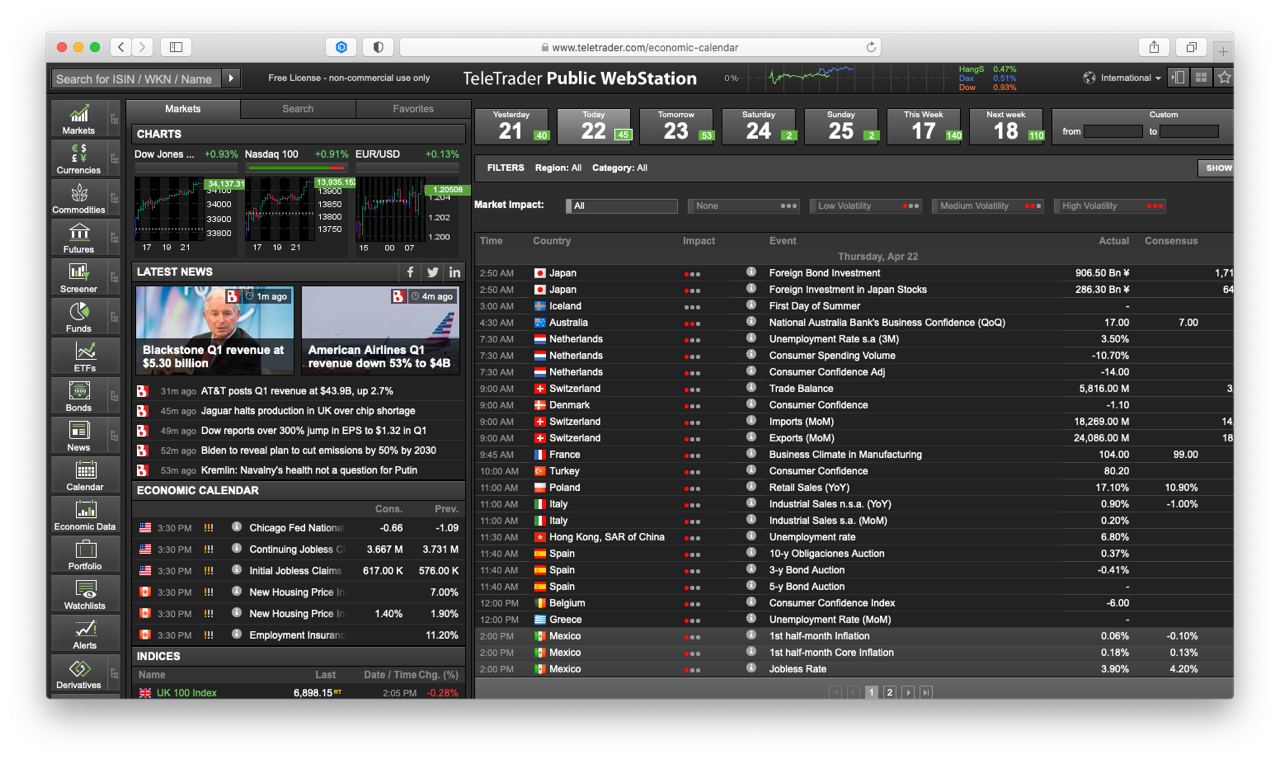Open the Markets sidebar icon
This screenshot has width=1280, height=760.
pyautogui.click(x=79, y=118)
